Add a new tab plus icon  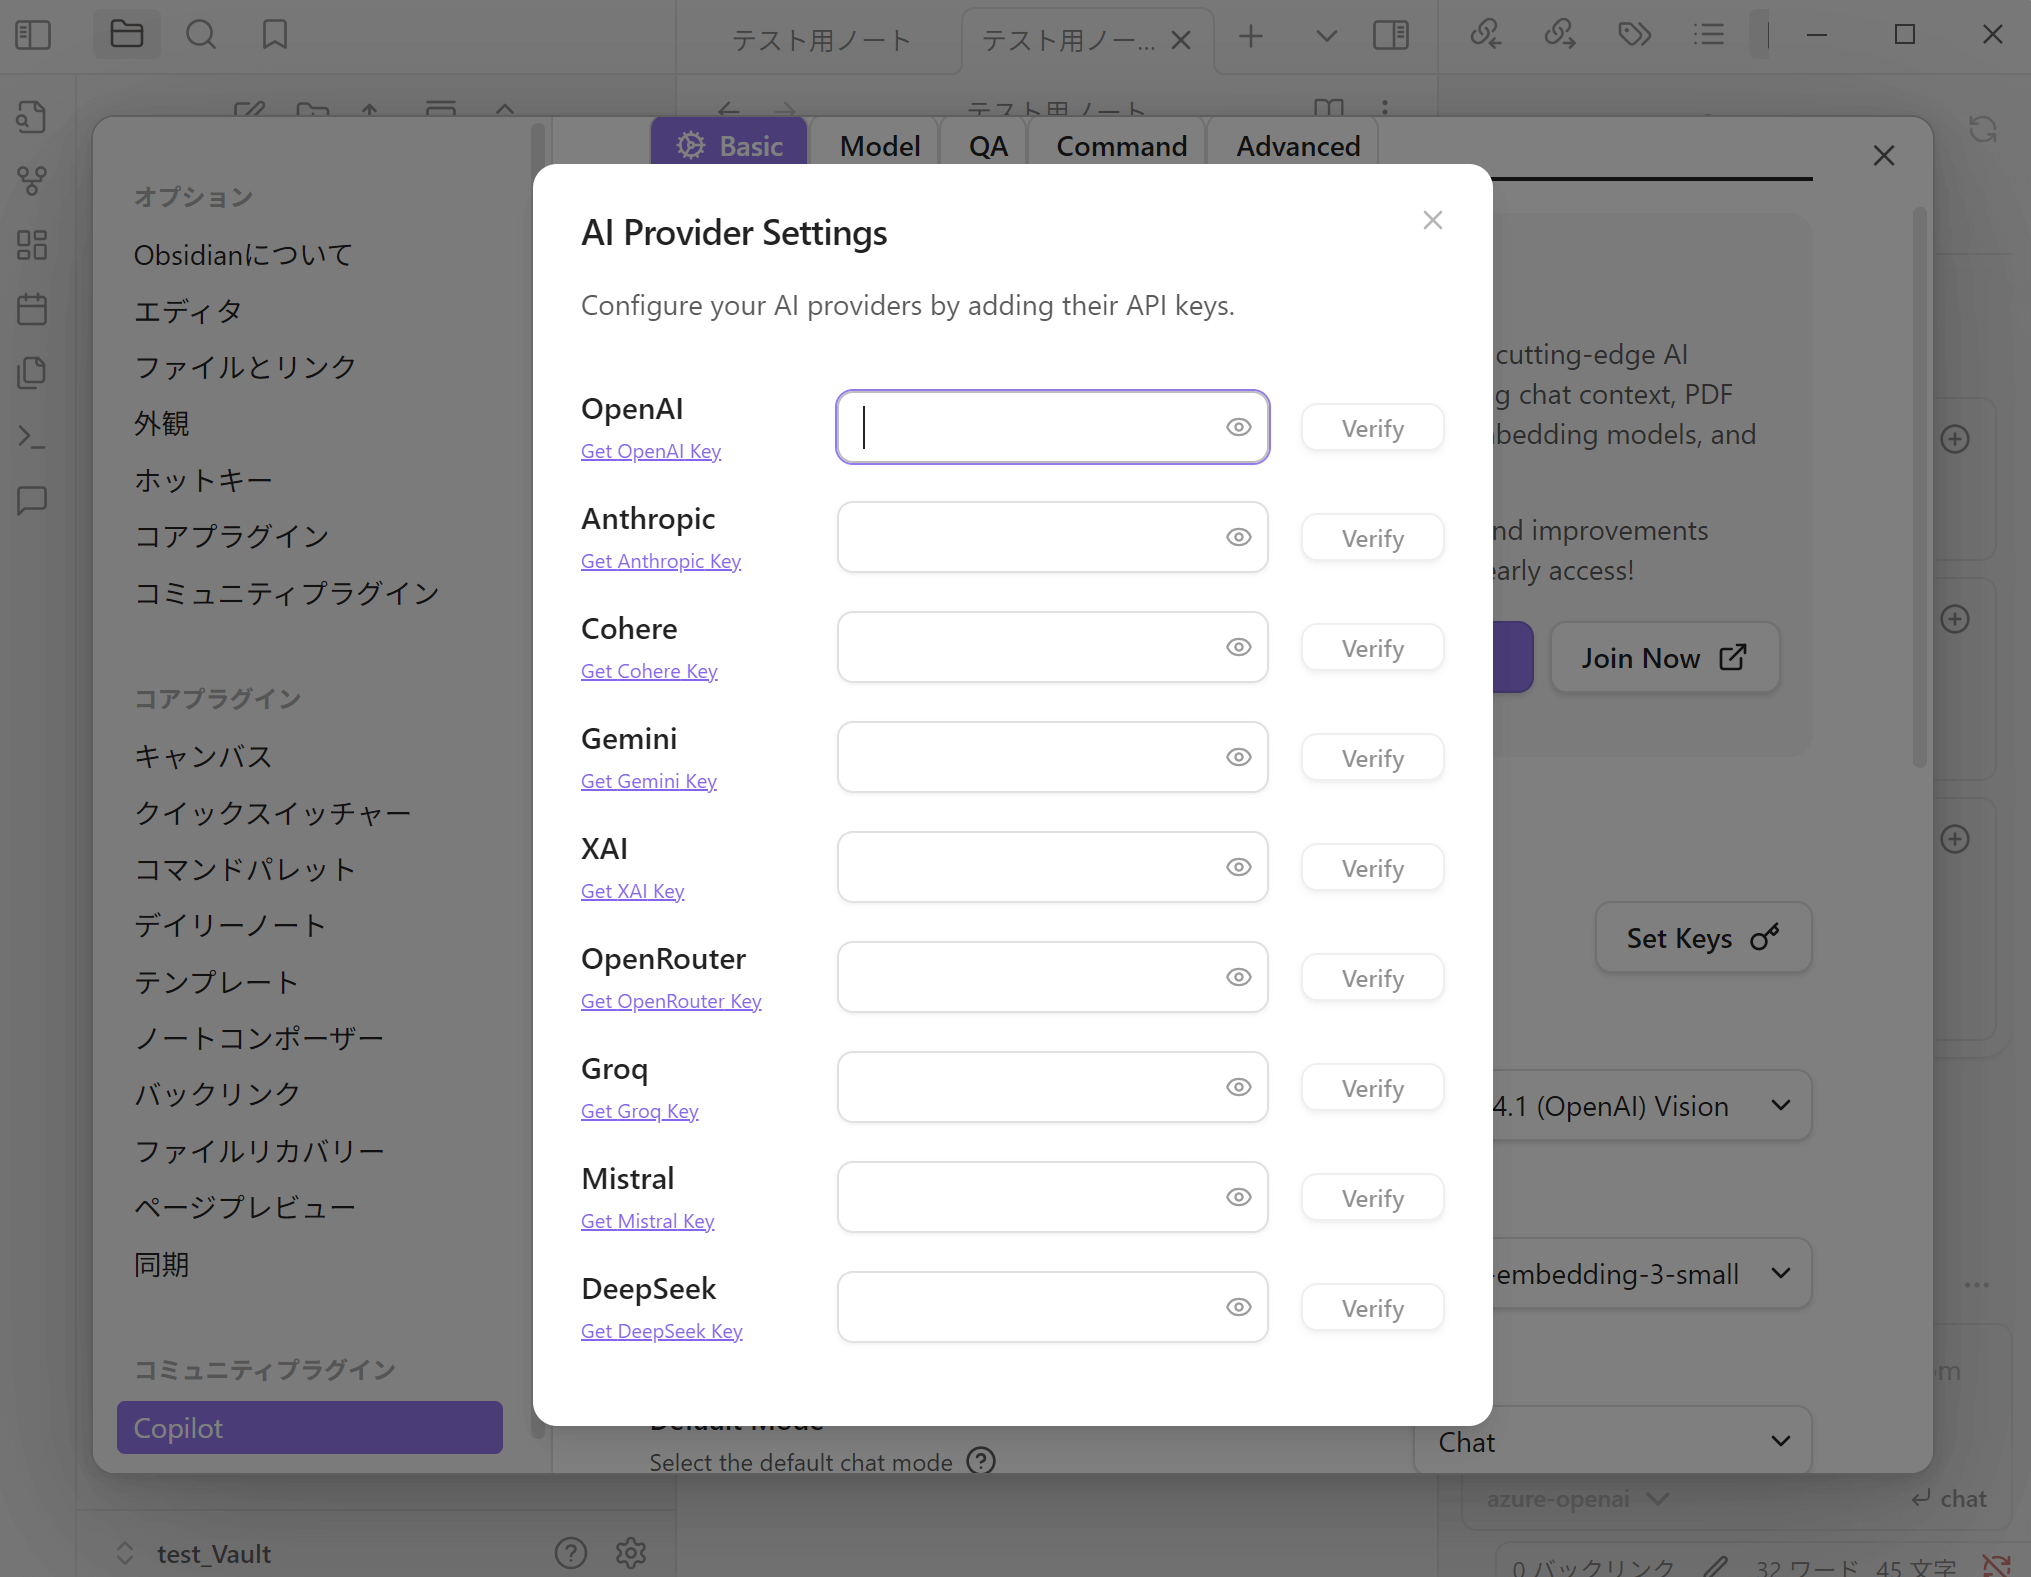tap(1251, 37)
